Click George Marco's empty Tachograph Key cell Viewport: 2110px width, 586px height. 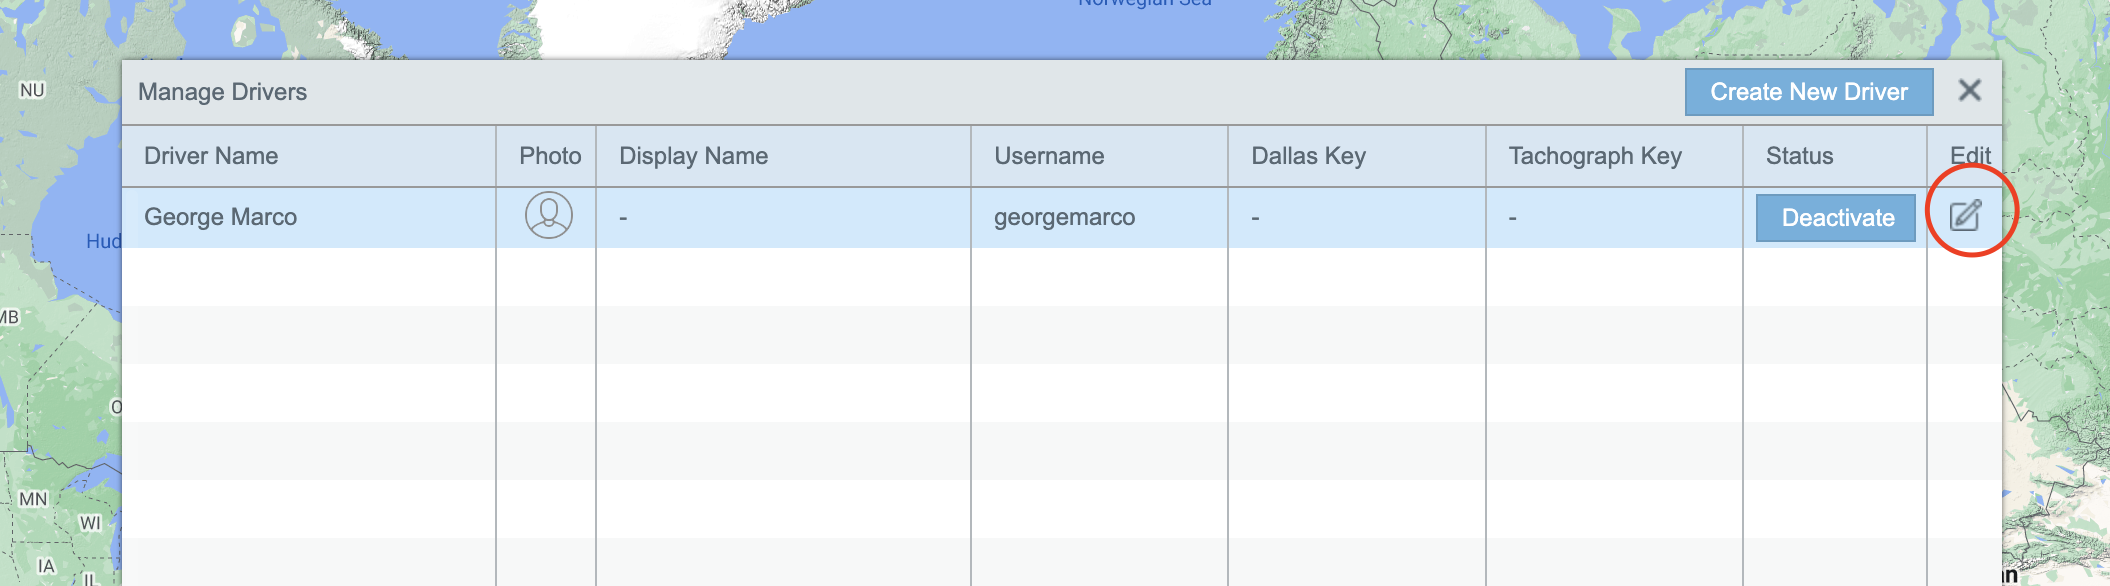tap(1613, 217)
